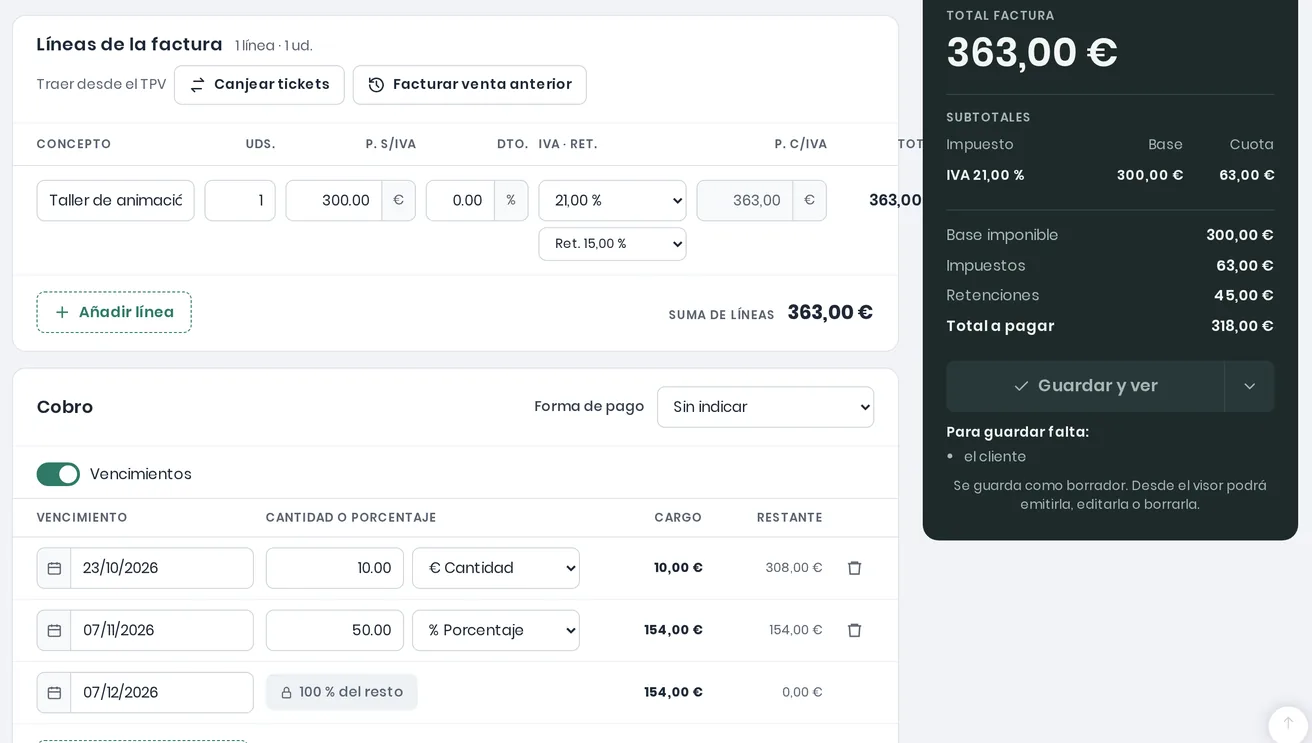Click the price without IVA field 300.00
This screenshot has width=1312, height=743.
click(334, 200)
